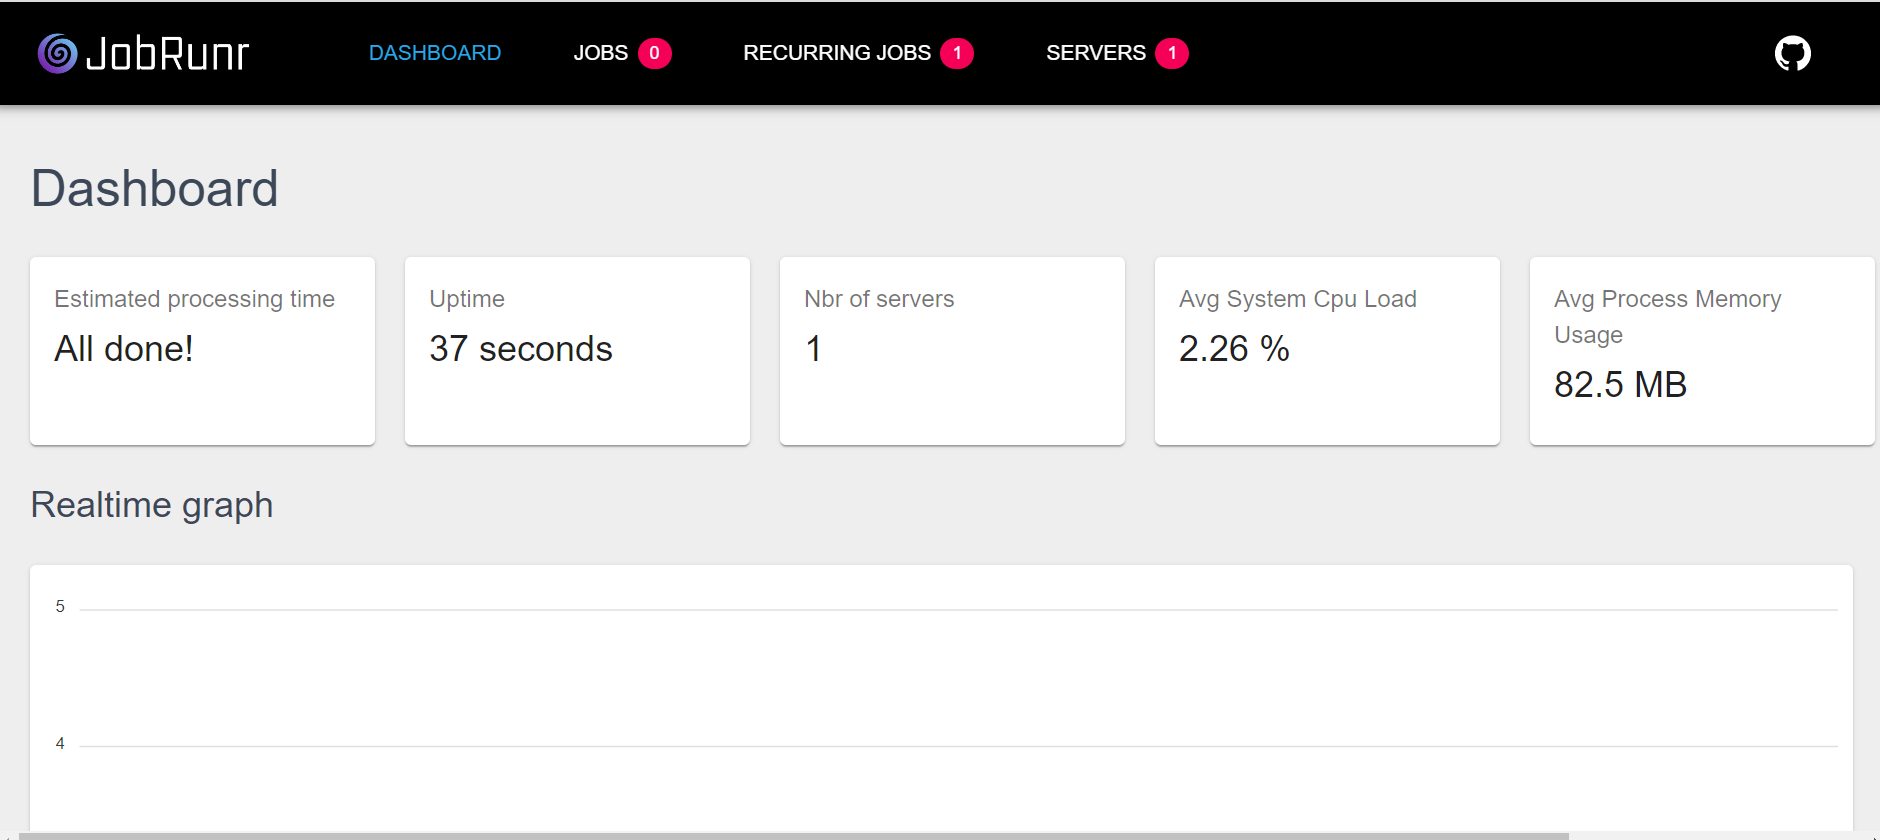The height and width of the screenshot is (840, 1880).
Task: Select the Estimated processing time card
Action: pyautogui.click(x=202, y=351)
